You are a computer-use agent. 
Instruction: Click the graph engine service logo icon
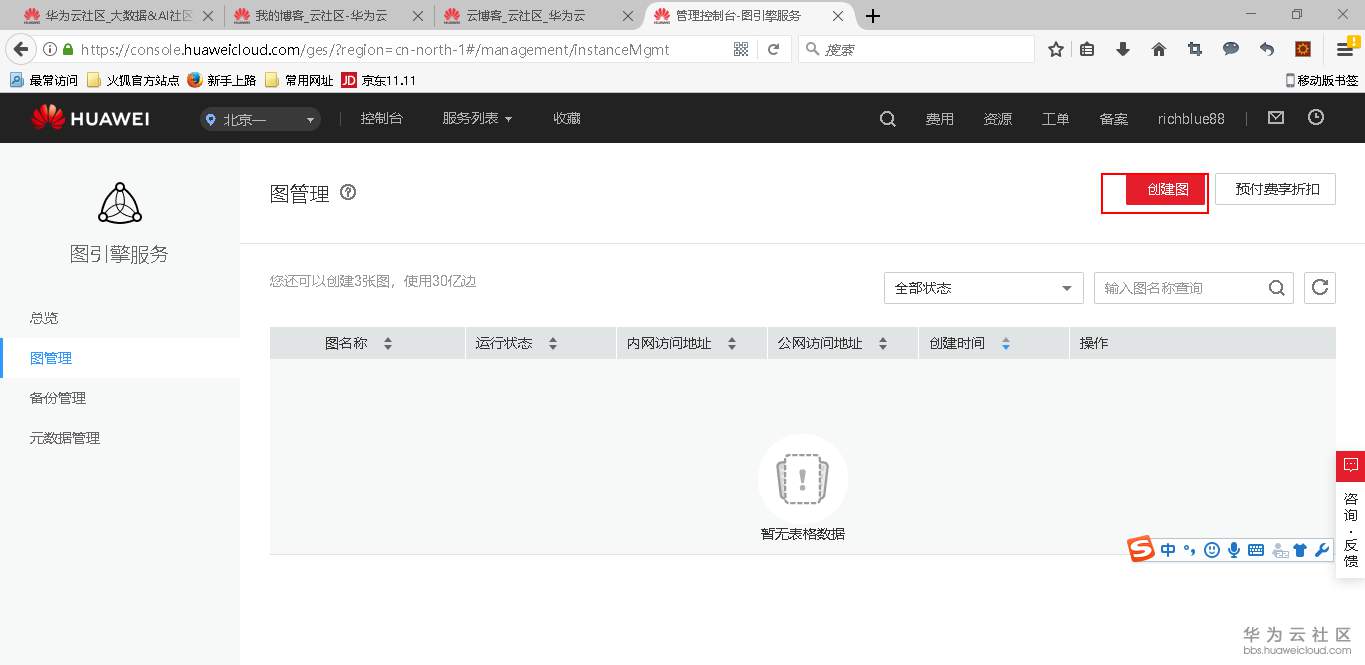click(119, 203)
